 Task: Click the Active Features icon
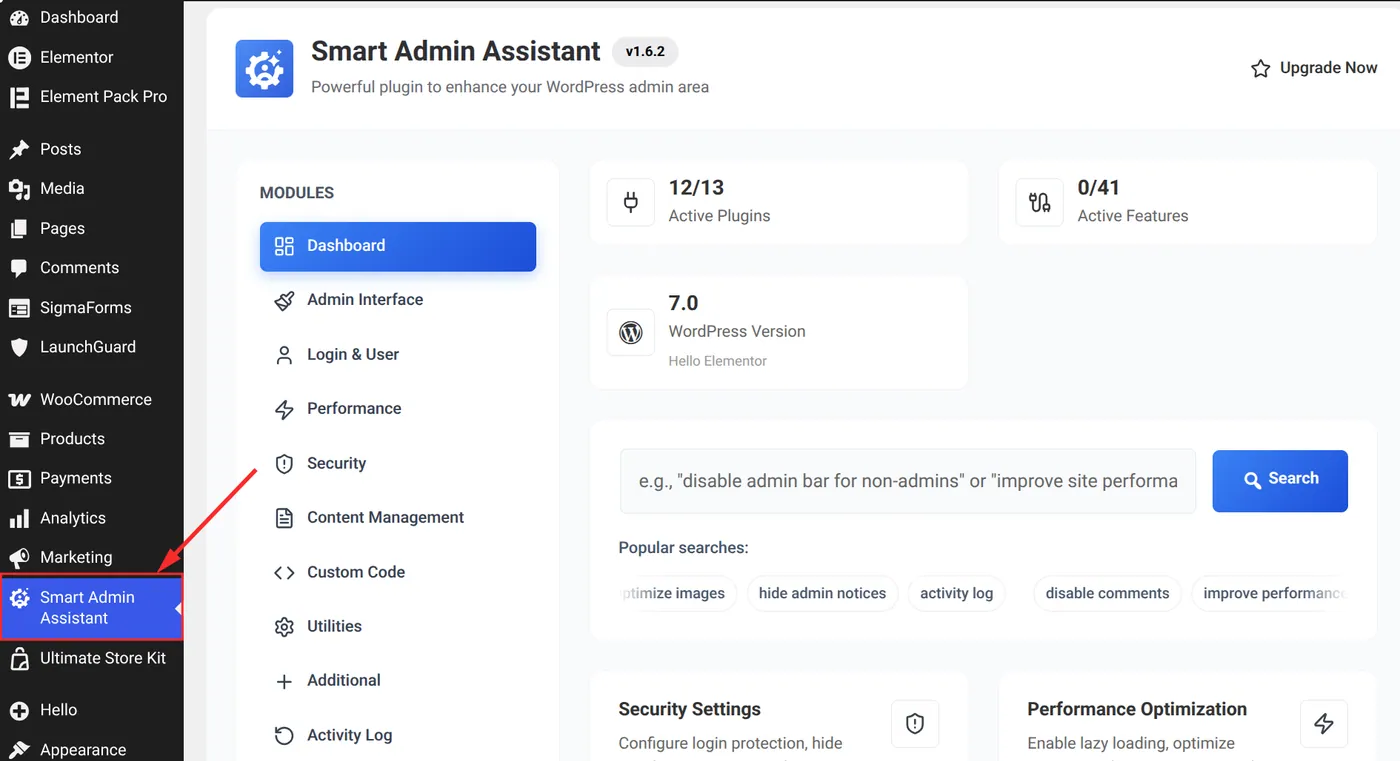click(1040, 203)
